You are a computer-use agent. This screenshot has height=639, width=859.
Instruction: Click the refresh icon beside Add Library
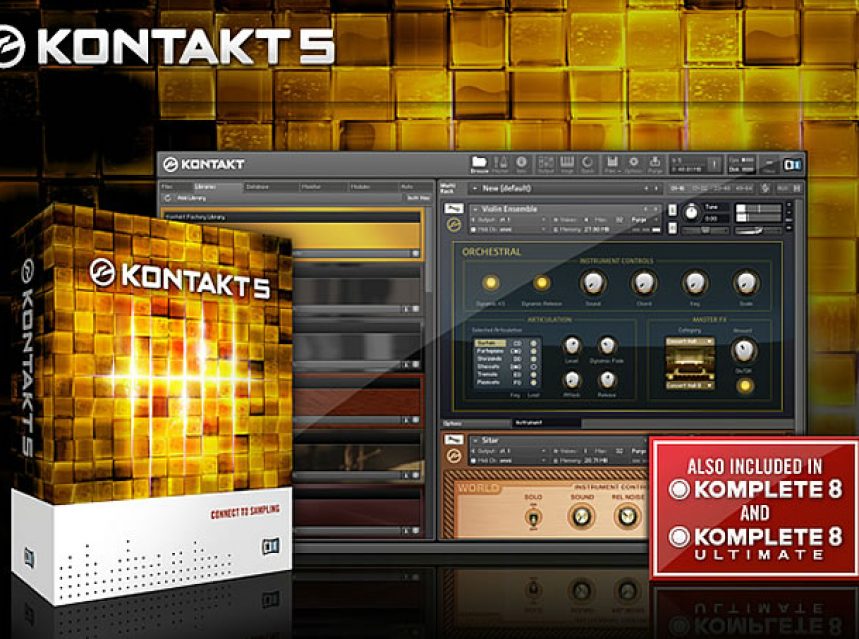coord(168,198)
